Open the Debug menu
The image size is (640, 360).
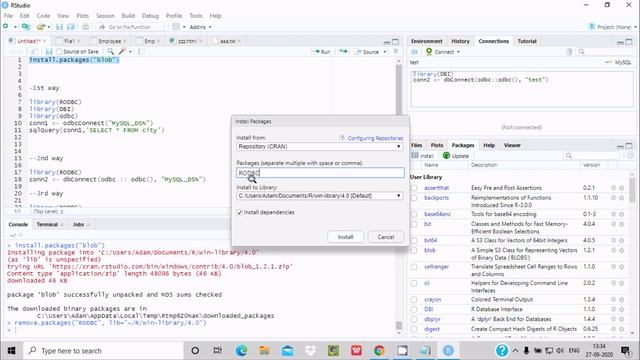click(x=150, y=16)
